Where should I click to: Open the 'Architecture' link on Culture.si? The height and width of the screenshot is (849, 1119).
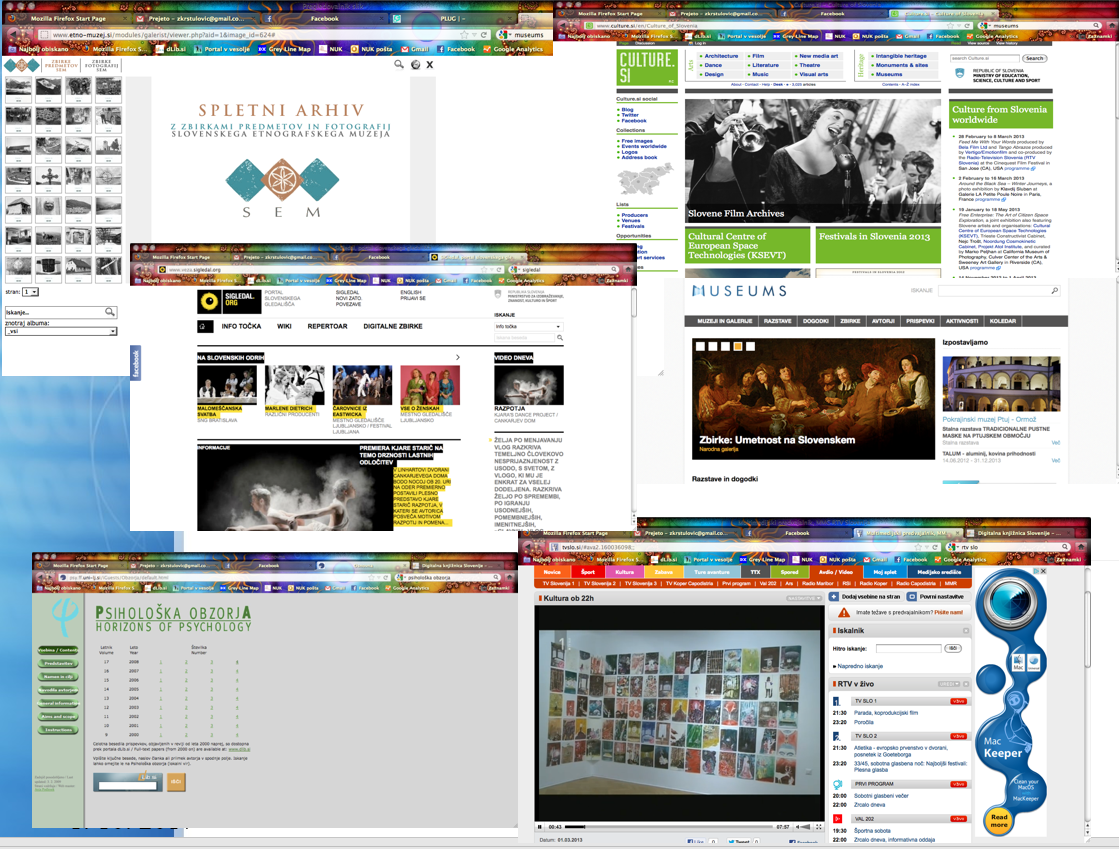pos(721,56)
